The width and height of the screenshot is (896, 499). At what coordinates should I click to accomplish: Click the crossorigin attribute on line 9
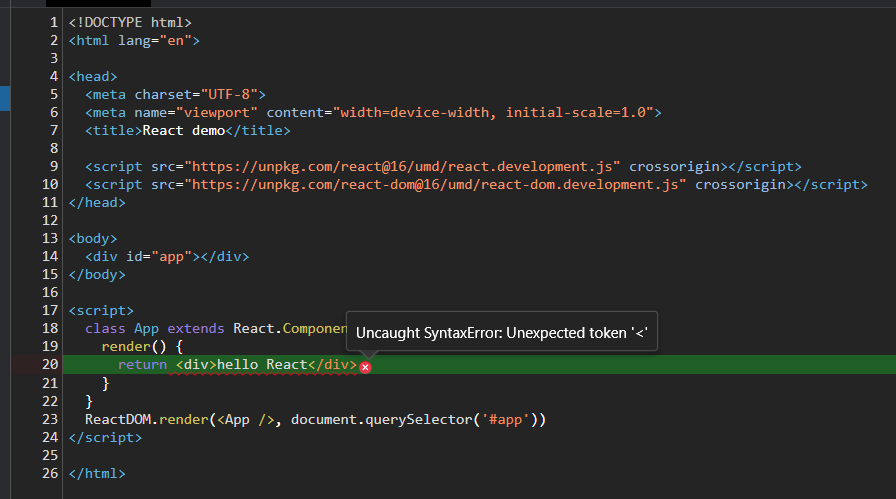pos(674,166)
